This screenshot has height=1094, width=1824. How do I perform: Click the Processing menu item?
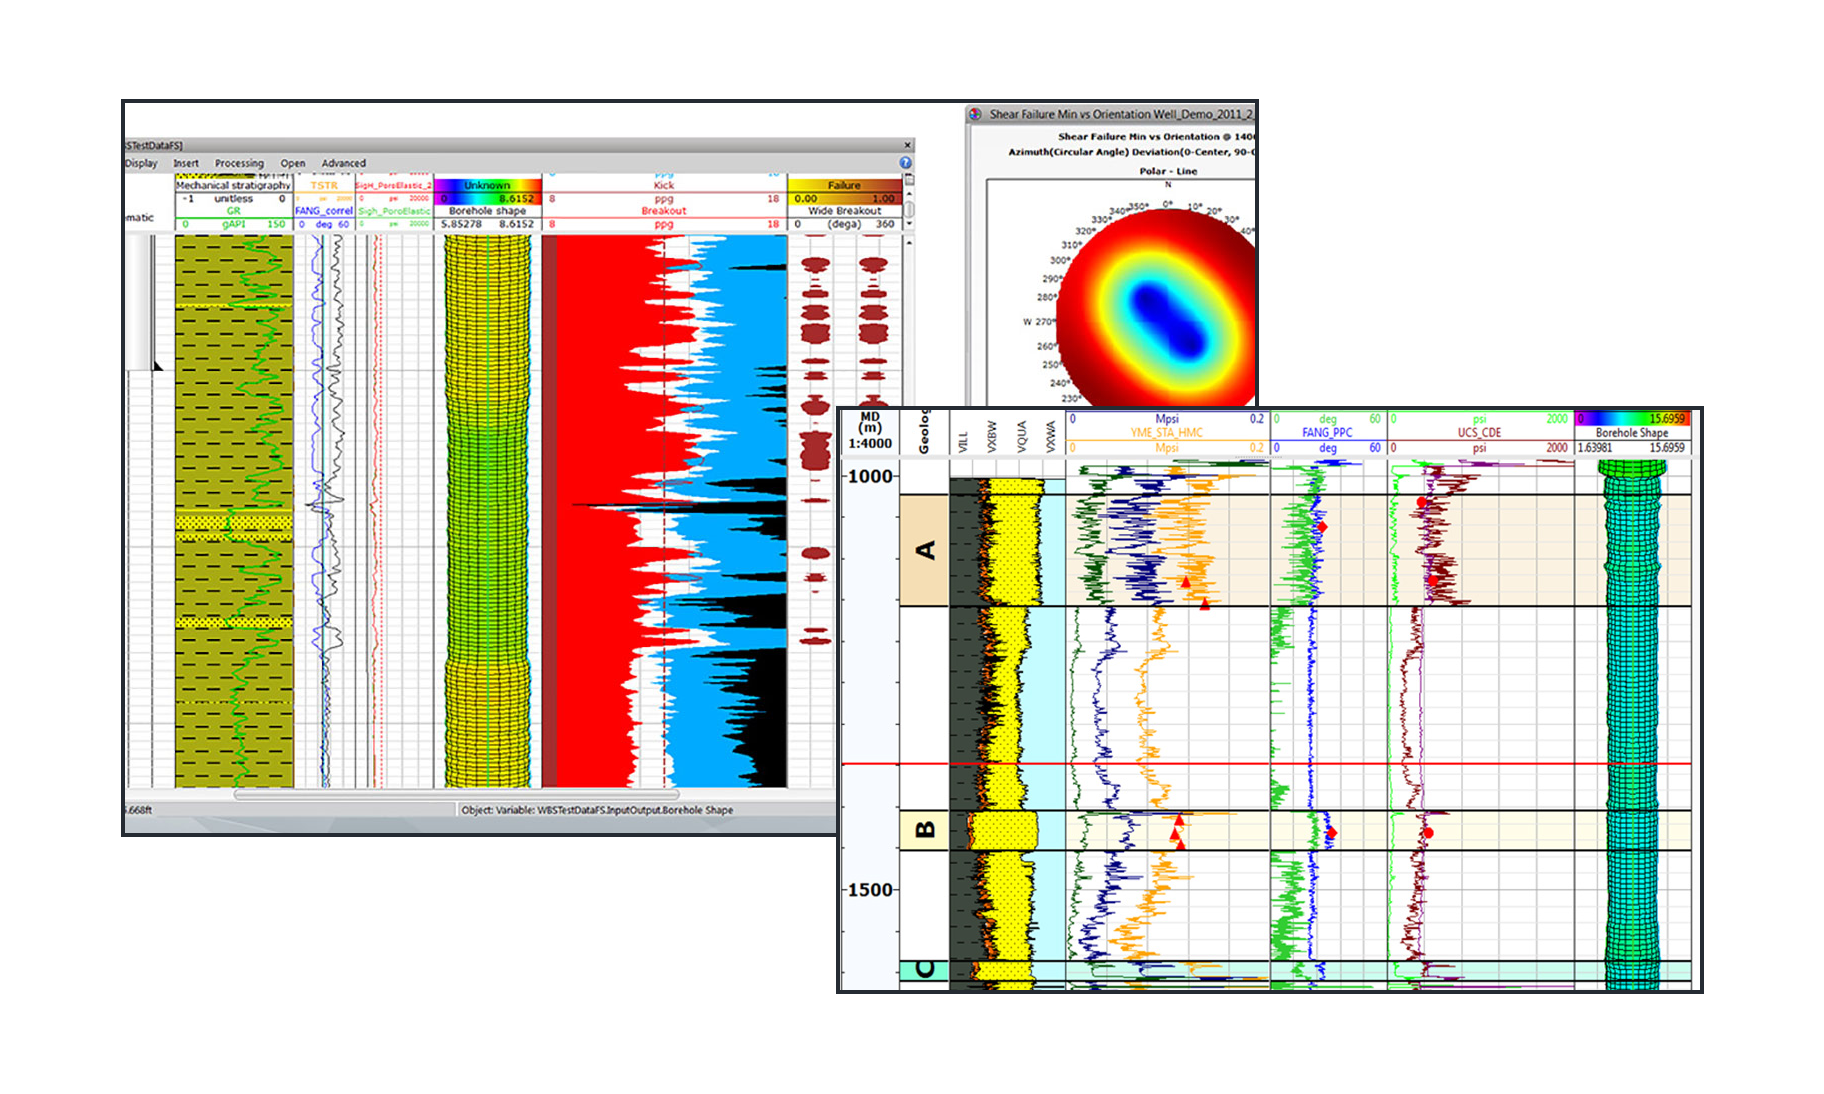(x=239, y=163)
